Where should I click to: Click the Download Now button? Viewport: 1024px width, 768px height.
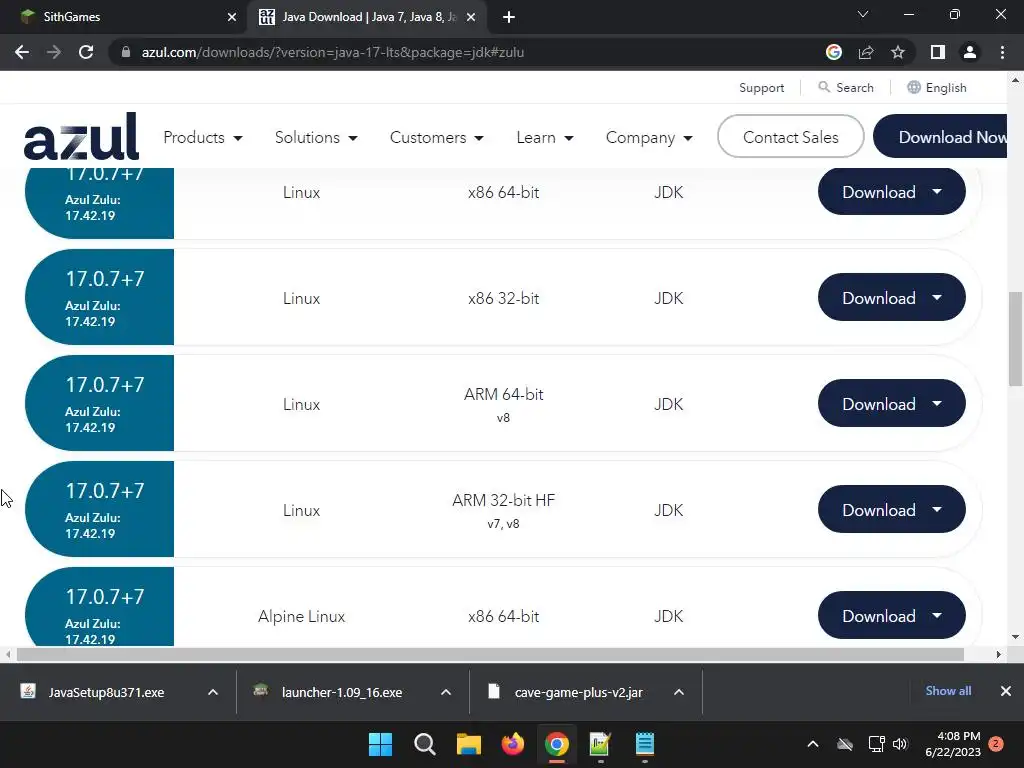940,136
